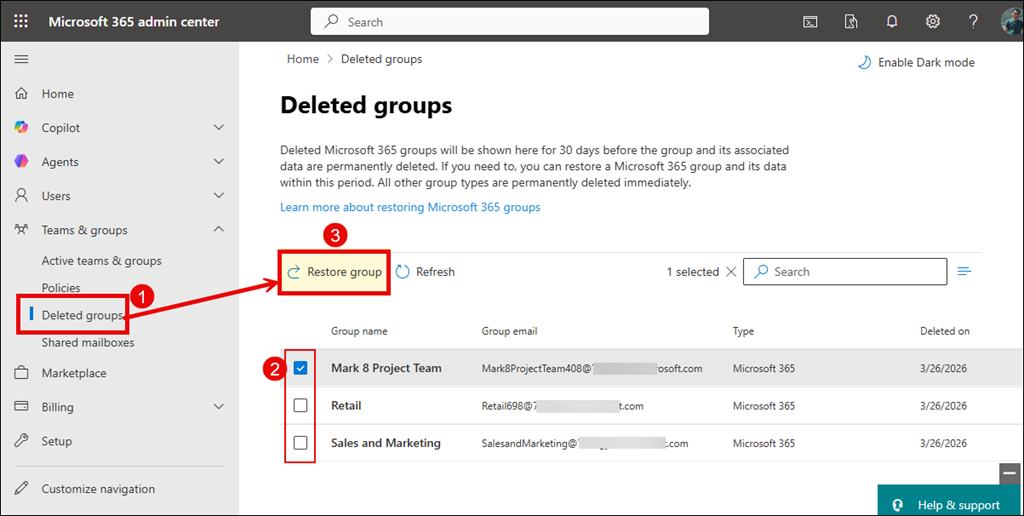The image size is (1024, 516).
Task: Click the Users person icon in sidebar
Action: [22, 195]
